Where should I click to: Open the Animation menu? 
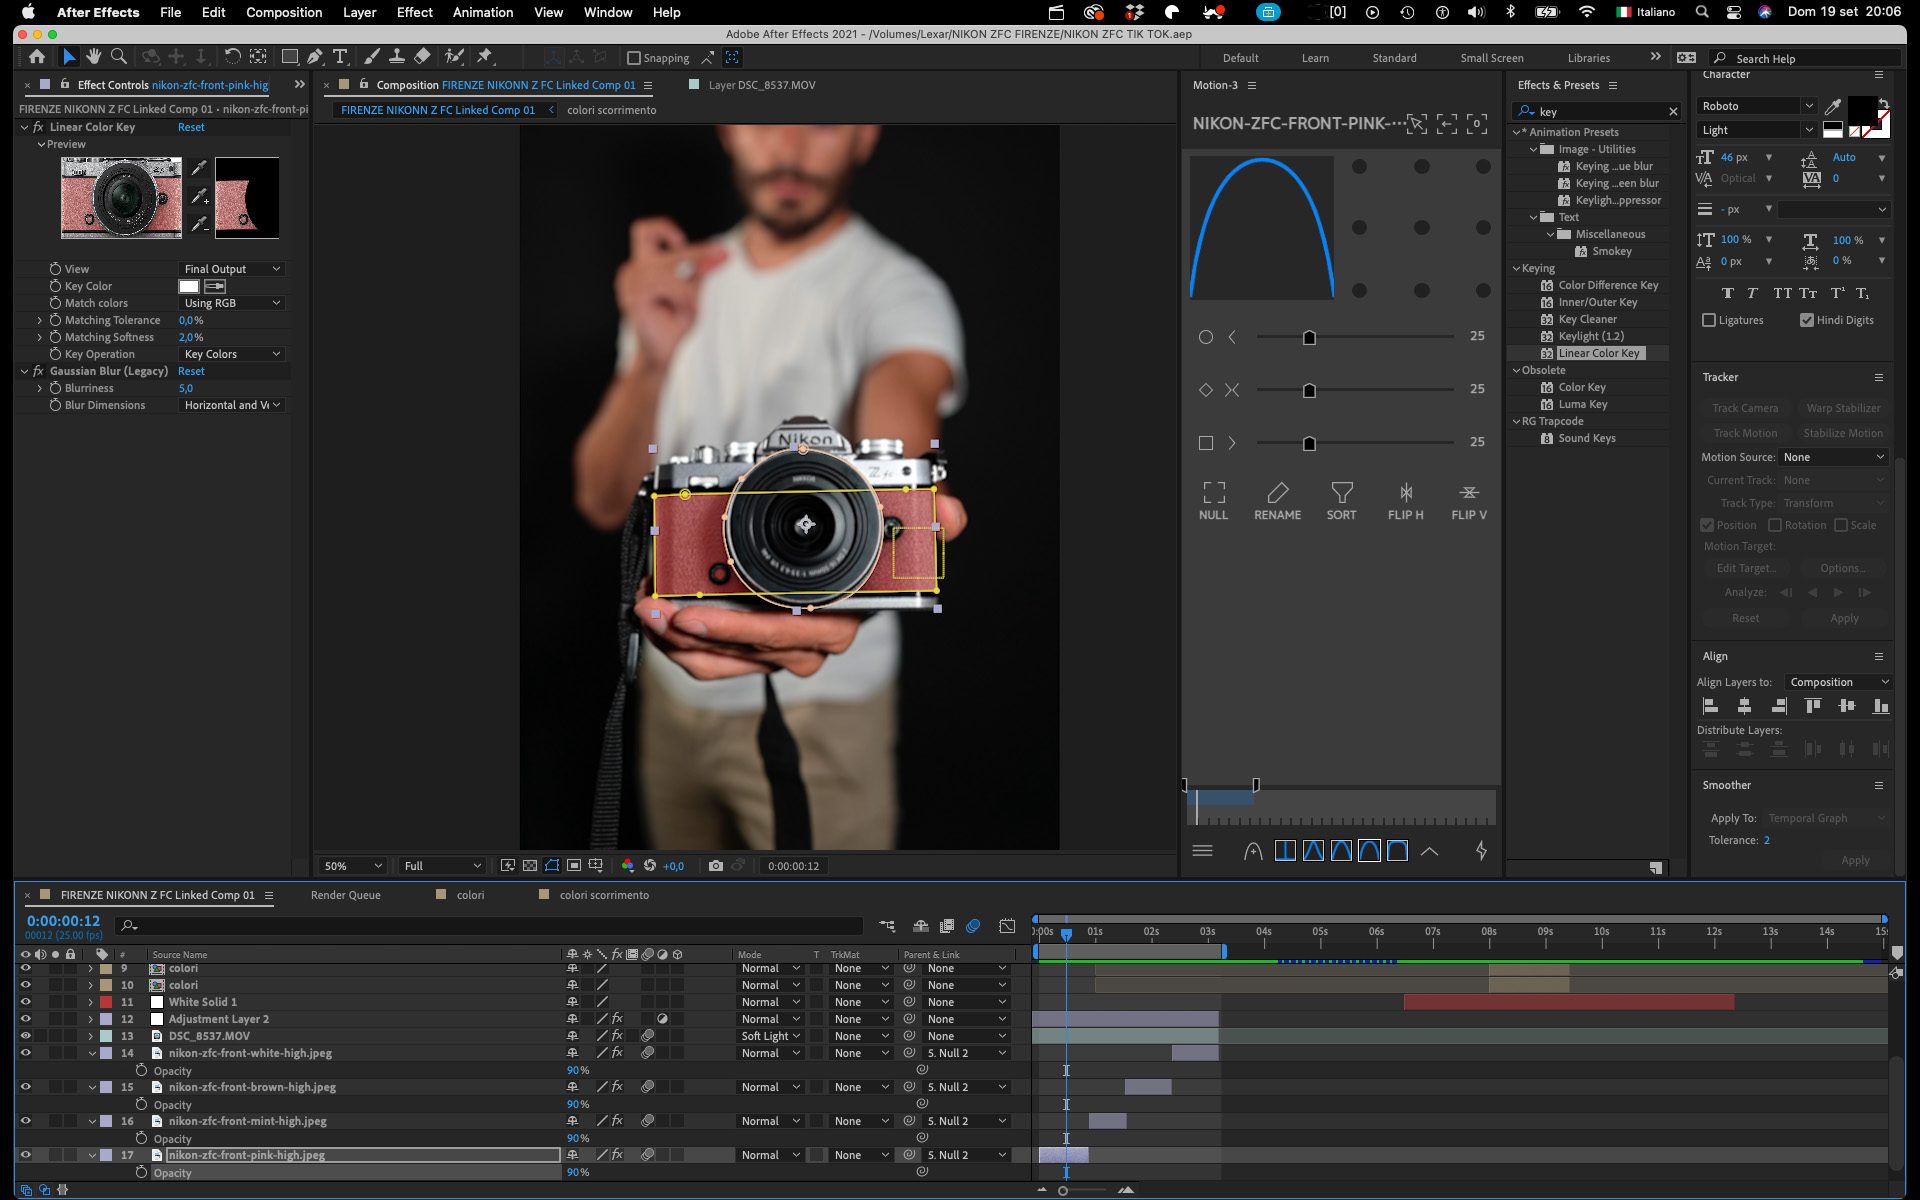(x=483, y=12)
